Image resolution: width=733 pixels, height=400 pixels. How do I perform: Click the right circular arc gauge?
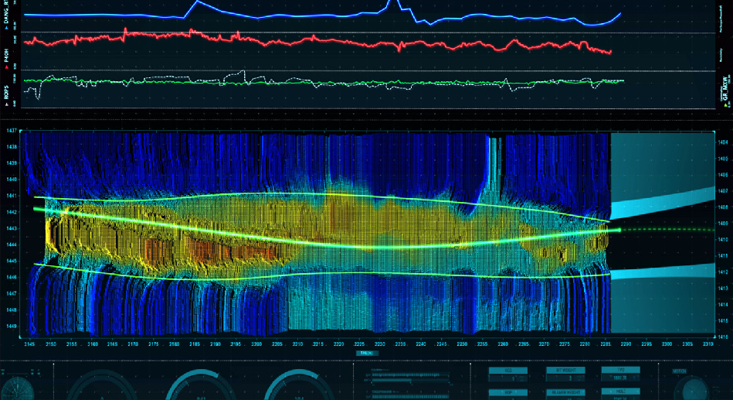point(299,386)
